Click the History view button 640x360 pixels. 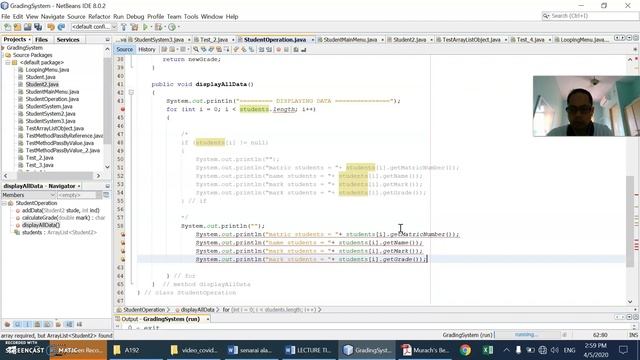(147, 49)
